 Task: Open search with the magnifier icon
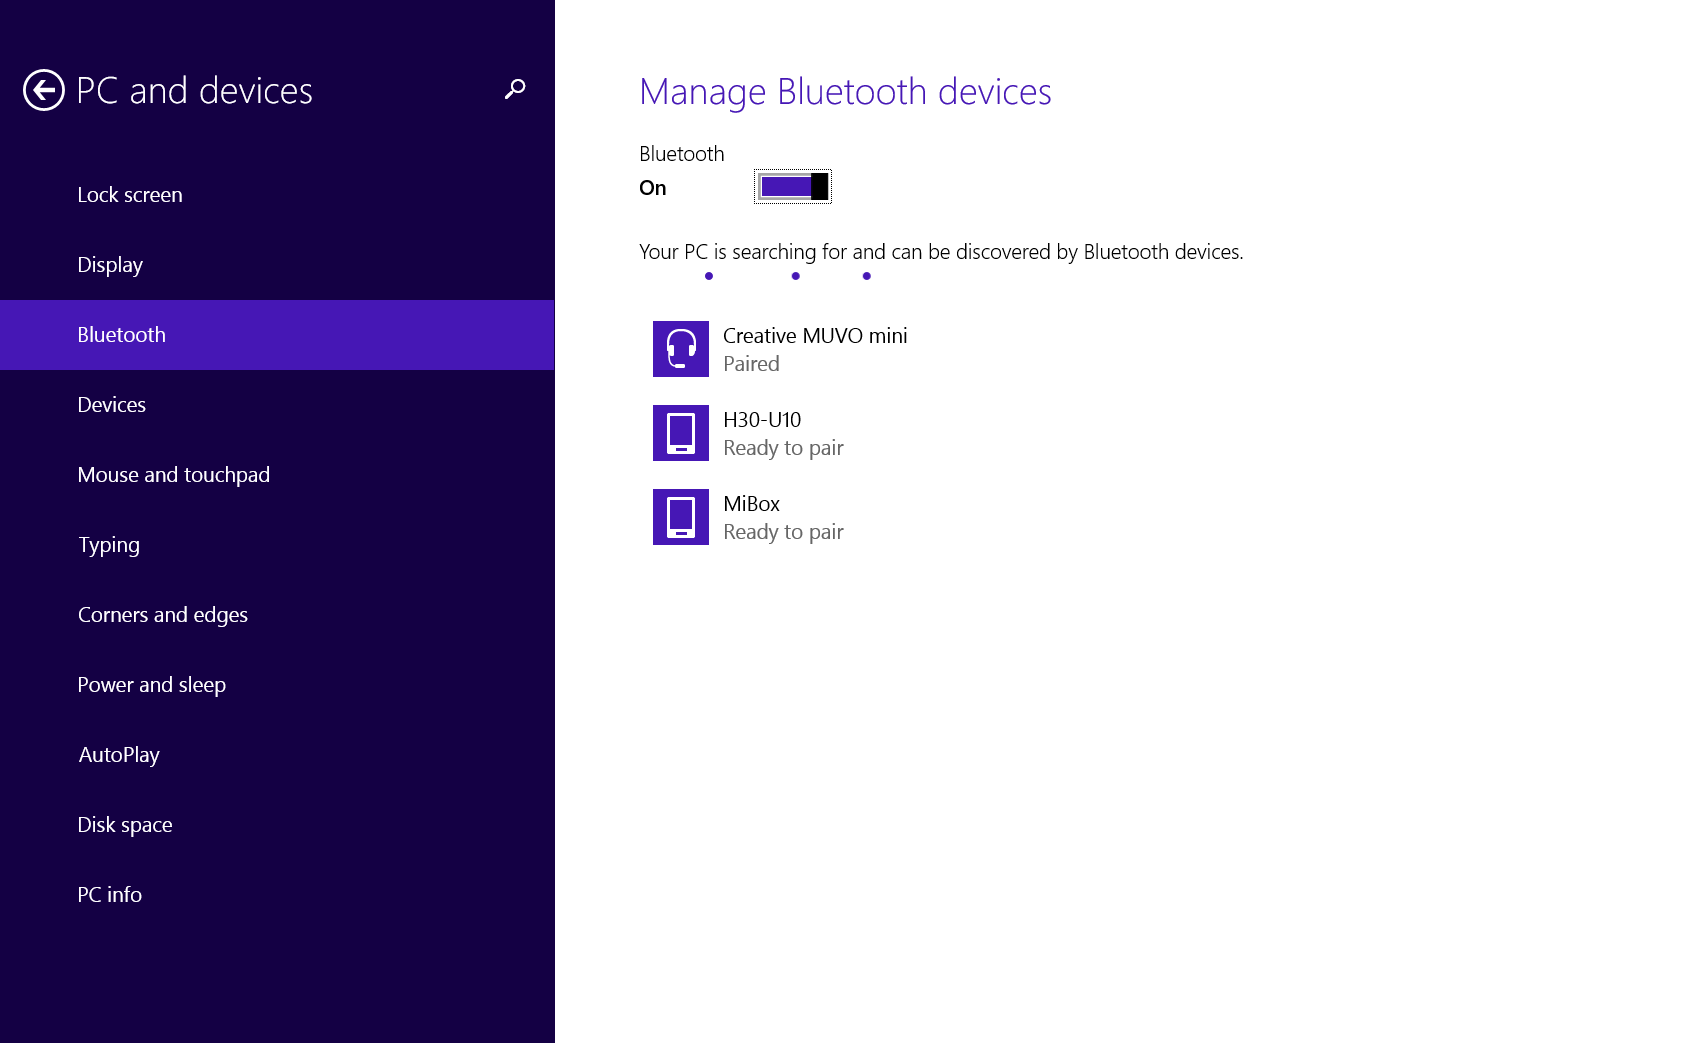(x=514, y=89)
